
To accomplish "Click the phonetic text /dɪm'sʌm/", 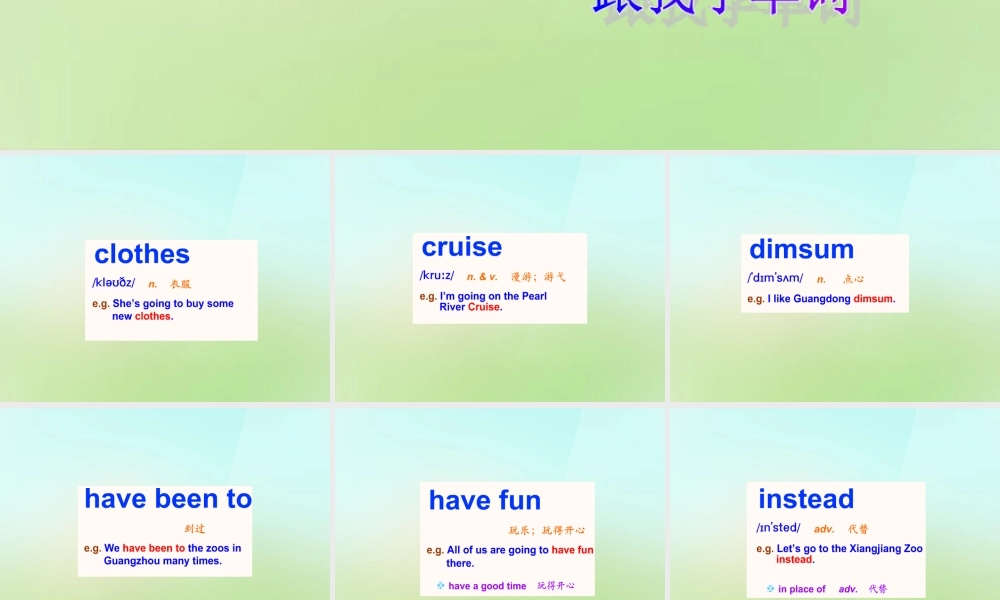I will pos(775,278).
